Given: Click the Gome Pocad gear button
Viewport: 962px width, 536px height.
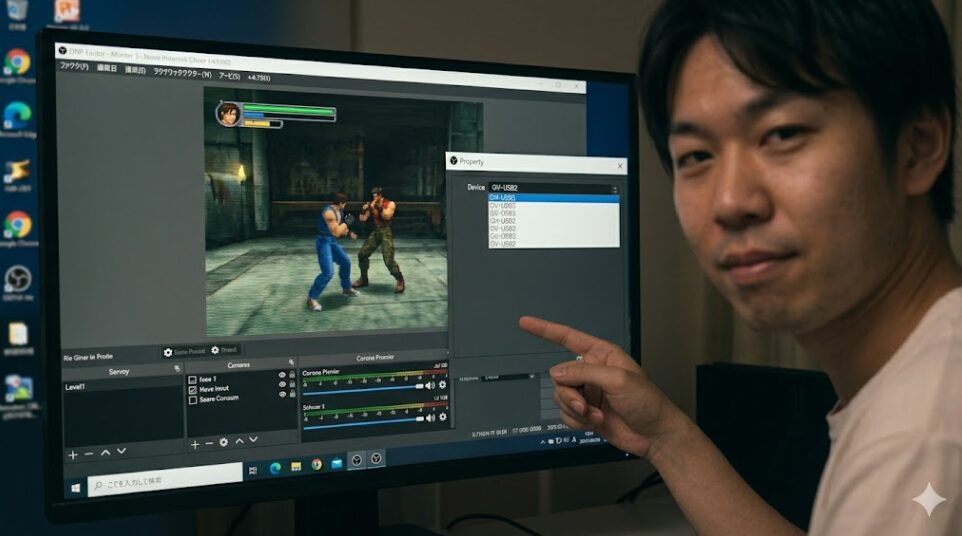Looking at the screenshot, I should pyautogui.click(x=185, y=352).
